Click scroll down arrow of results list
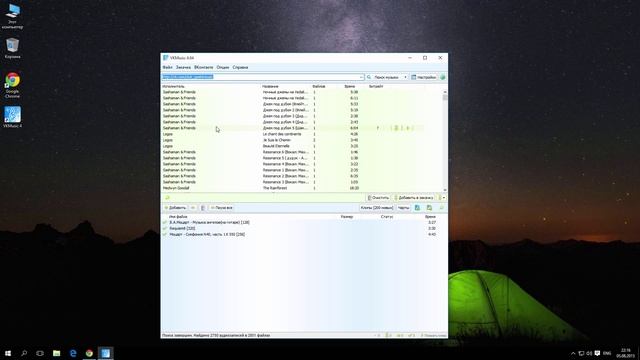This screenshot has width=640, height=360. [x=445, y=190]
